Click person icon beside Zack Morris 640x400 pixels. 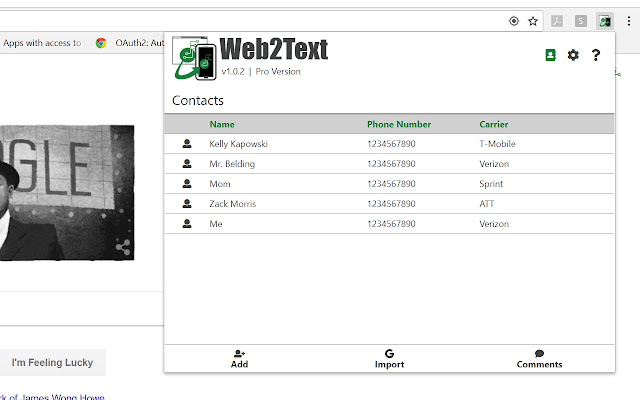click(x=187, y=203)
